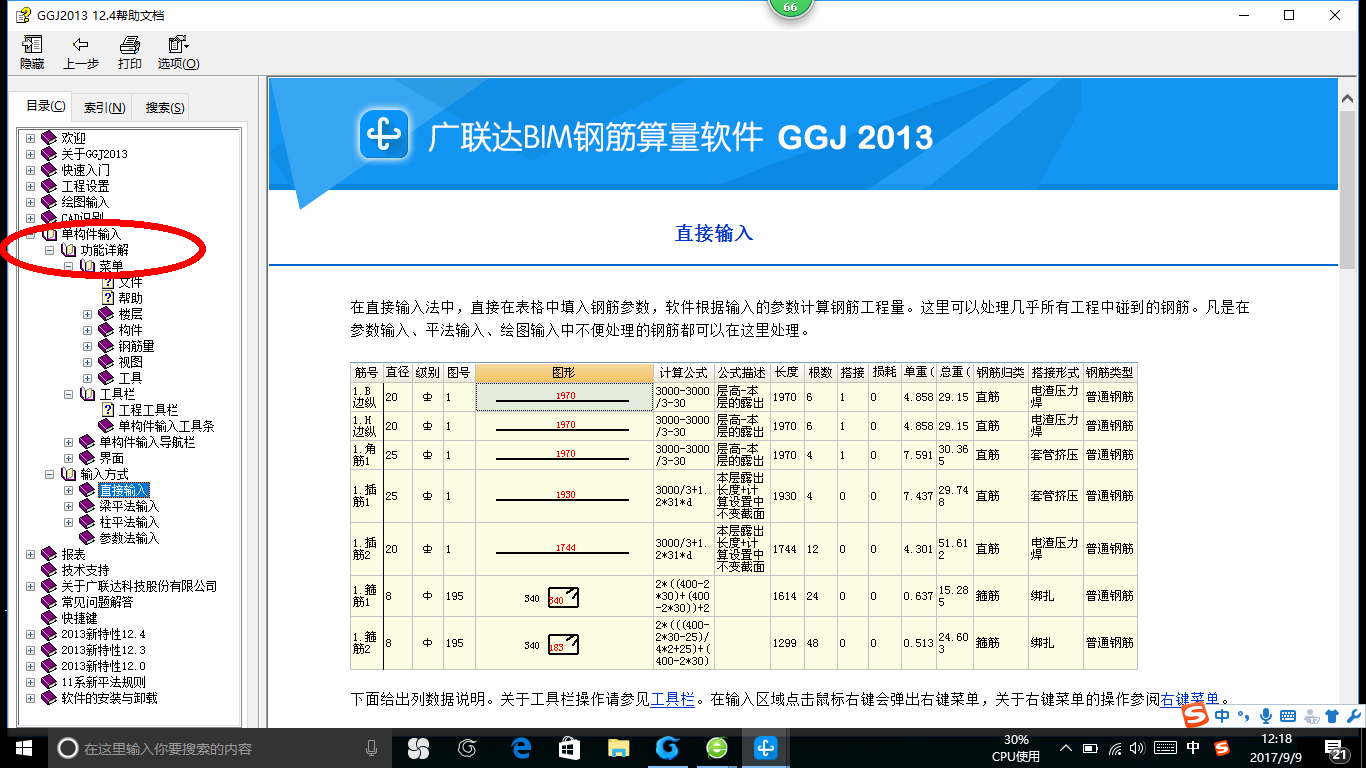Image resolution: width=1366 pixels, height=768 pixels.
Task: Click the 套管挤压 cell in the 1.插筋1 row
Action: coord(1055,496)
